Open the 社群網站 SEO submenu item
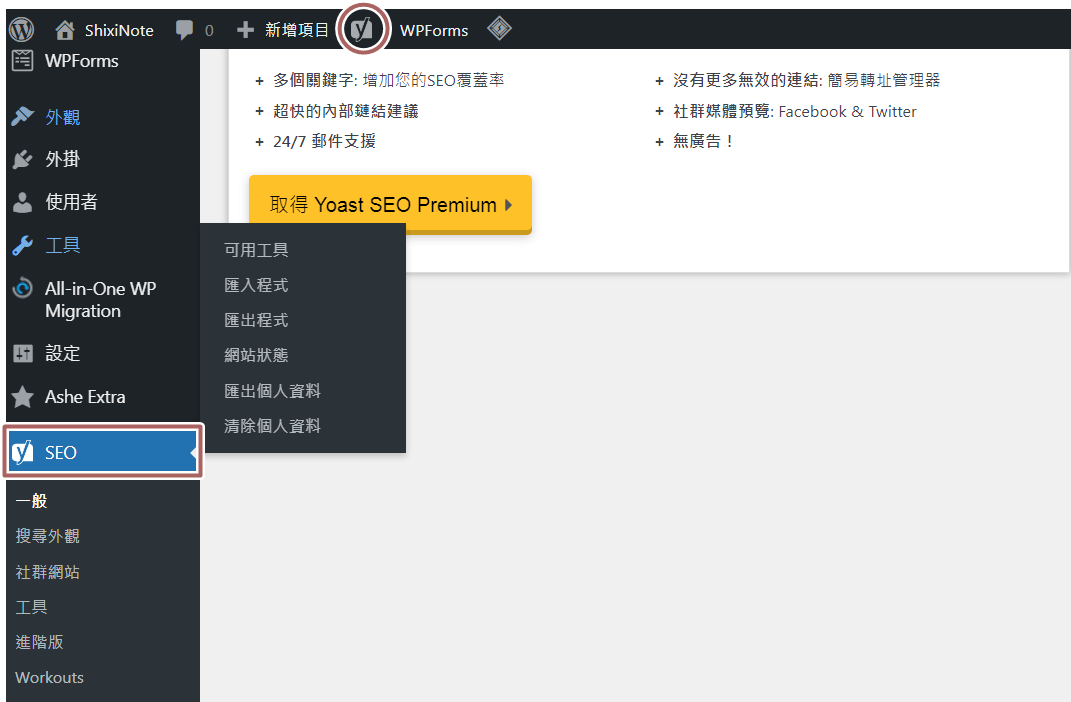Viewport: 1071px width, 702px height. point(48,572)
